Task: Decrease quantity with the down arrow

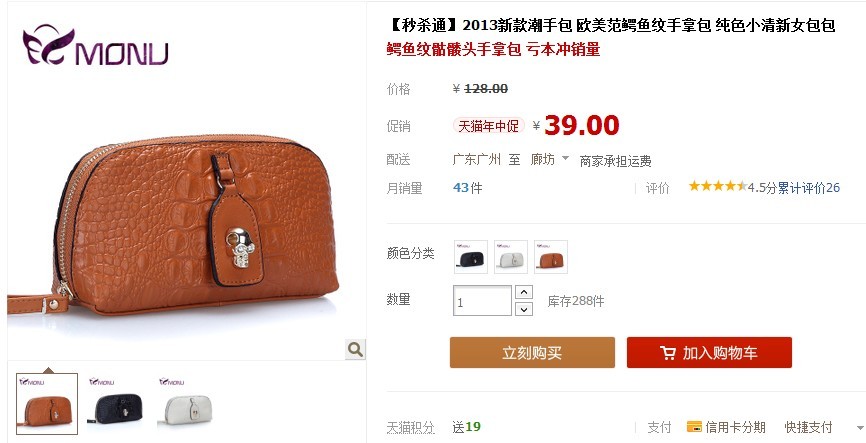Action: 524,309
